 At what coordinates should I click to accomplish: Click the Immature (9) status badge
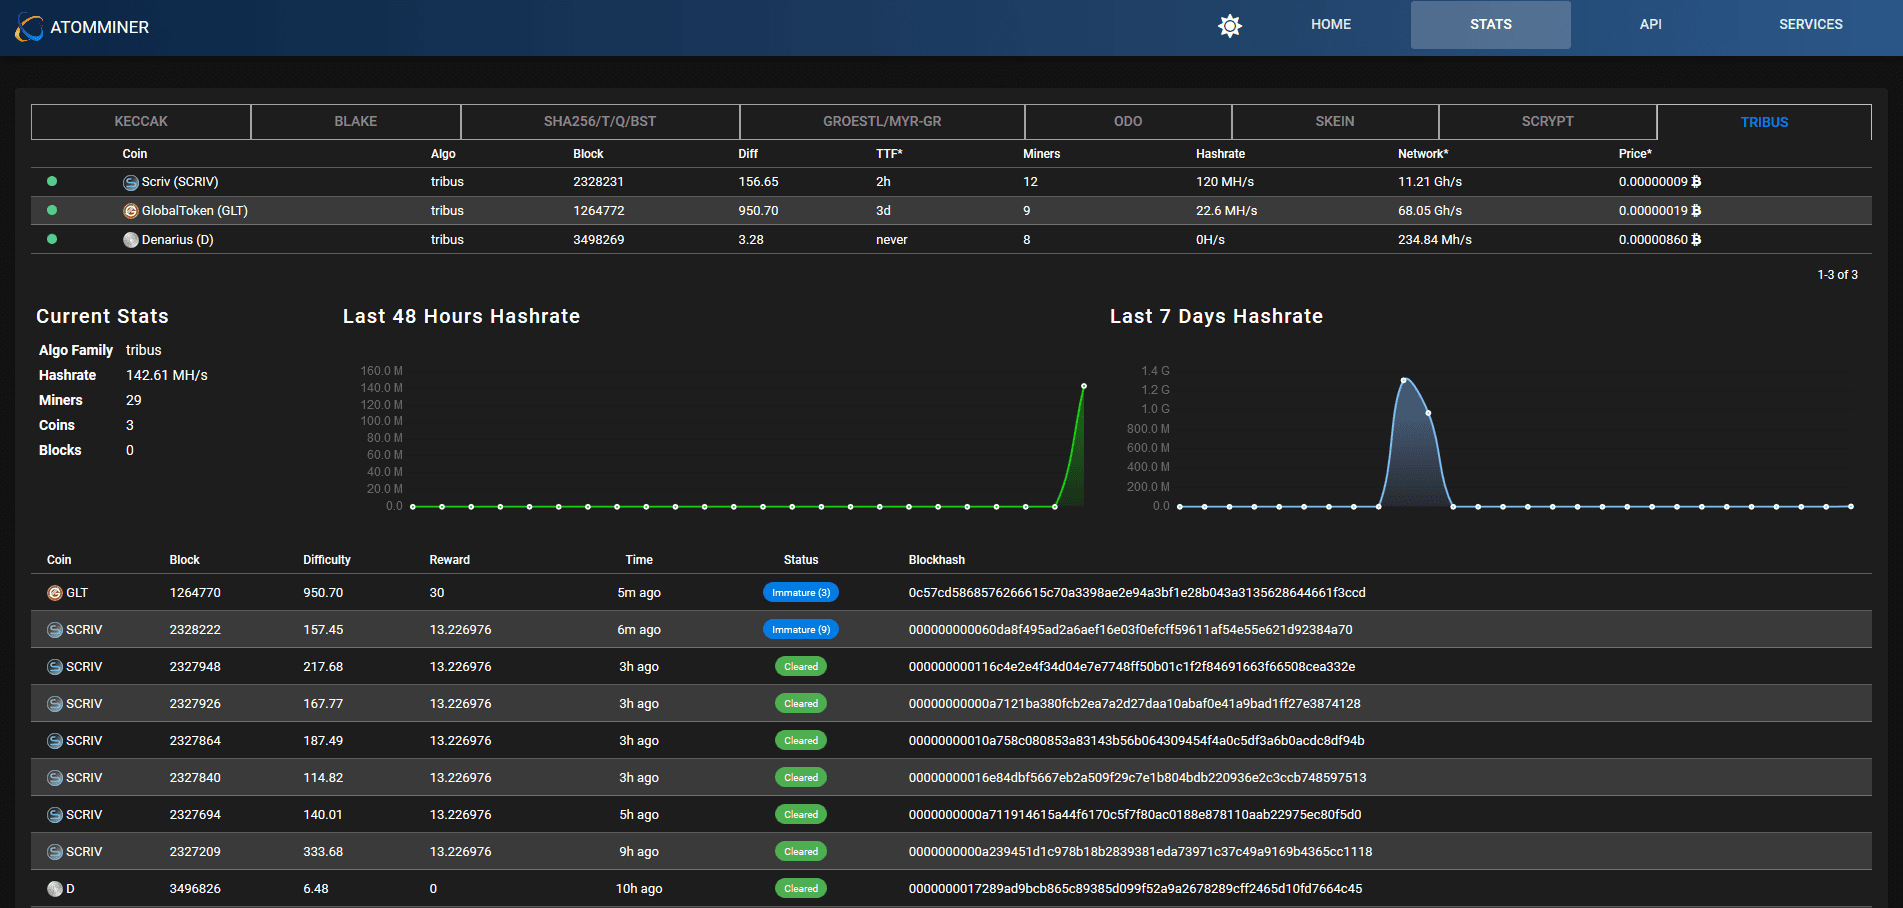[x=801, y=630]
